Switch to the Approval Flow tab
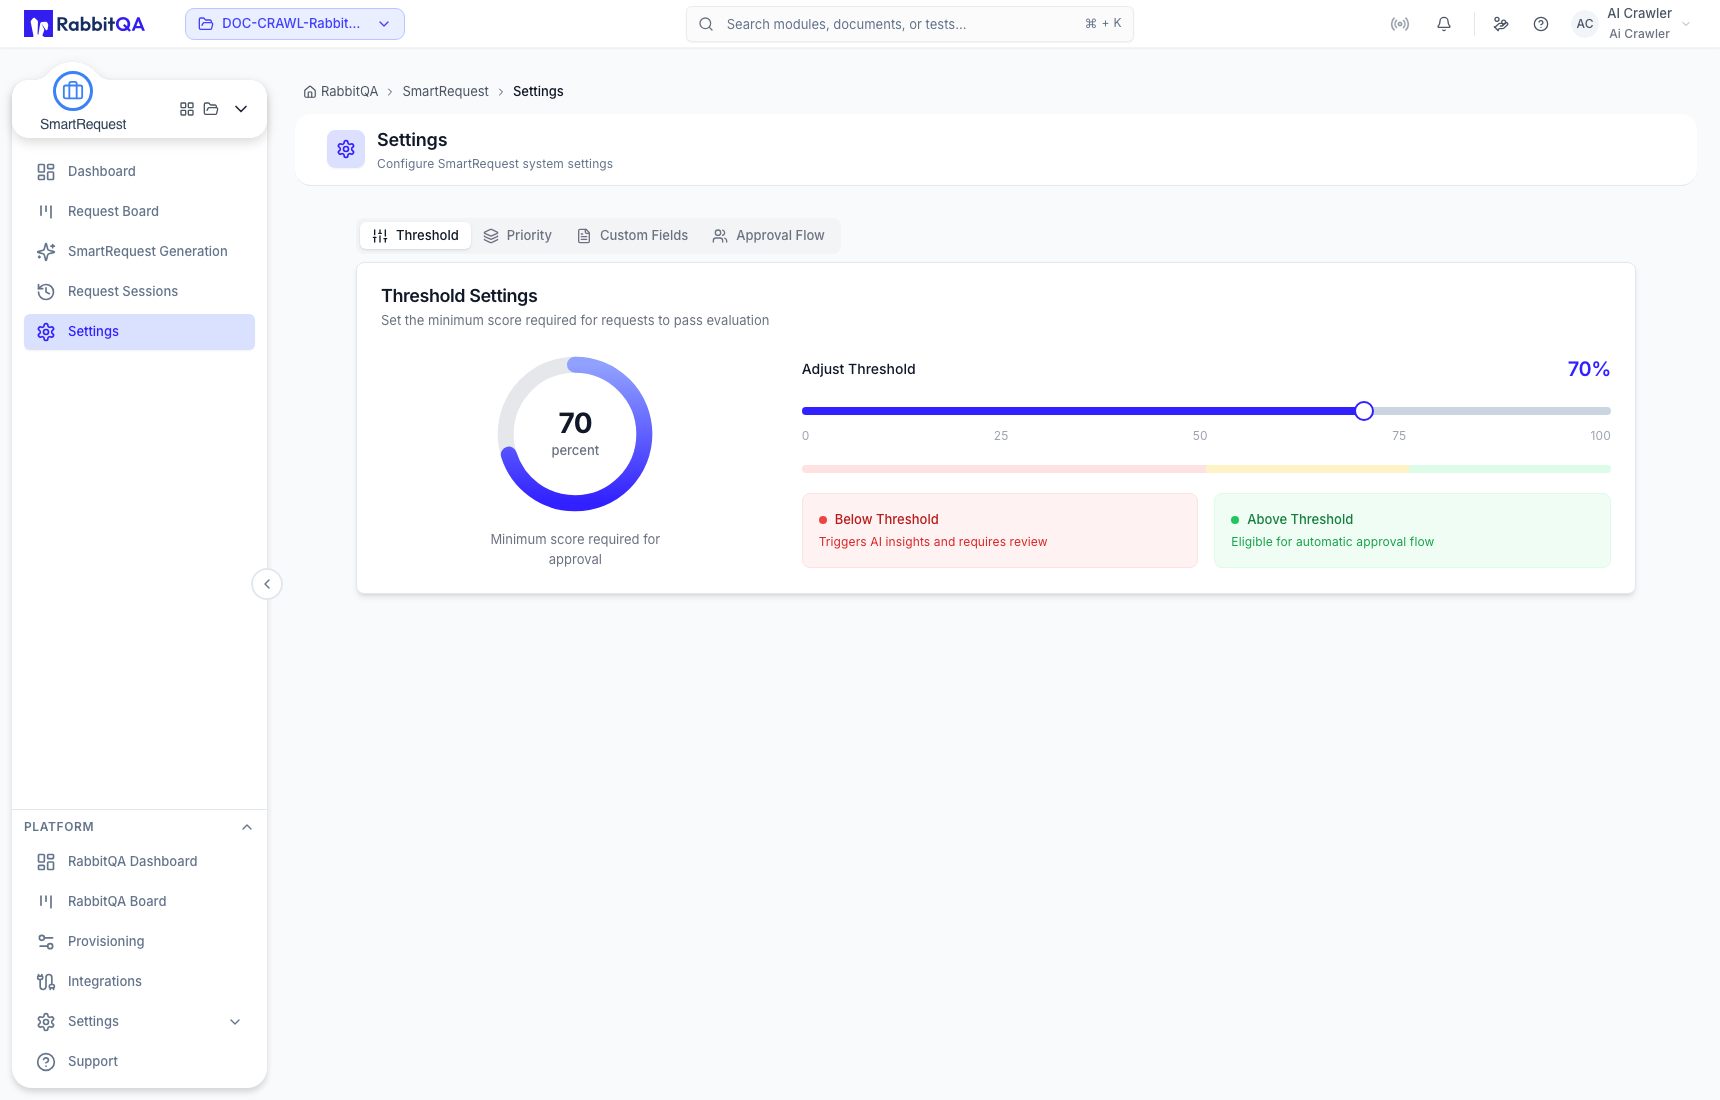The height and width of the screenshot is (1100, 1720). 768,236
